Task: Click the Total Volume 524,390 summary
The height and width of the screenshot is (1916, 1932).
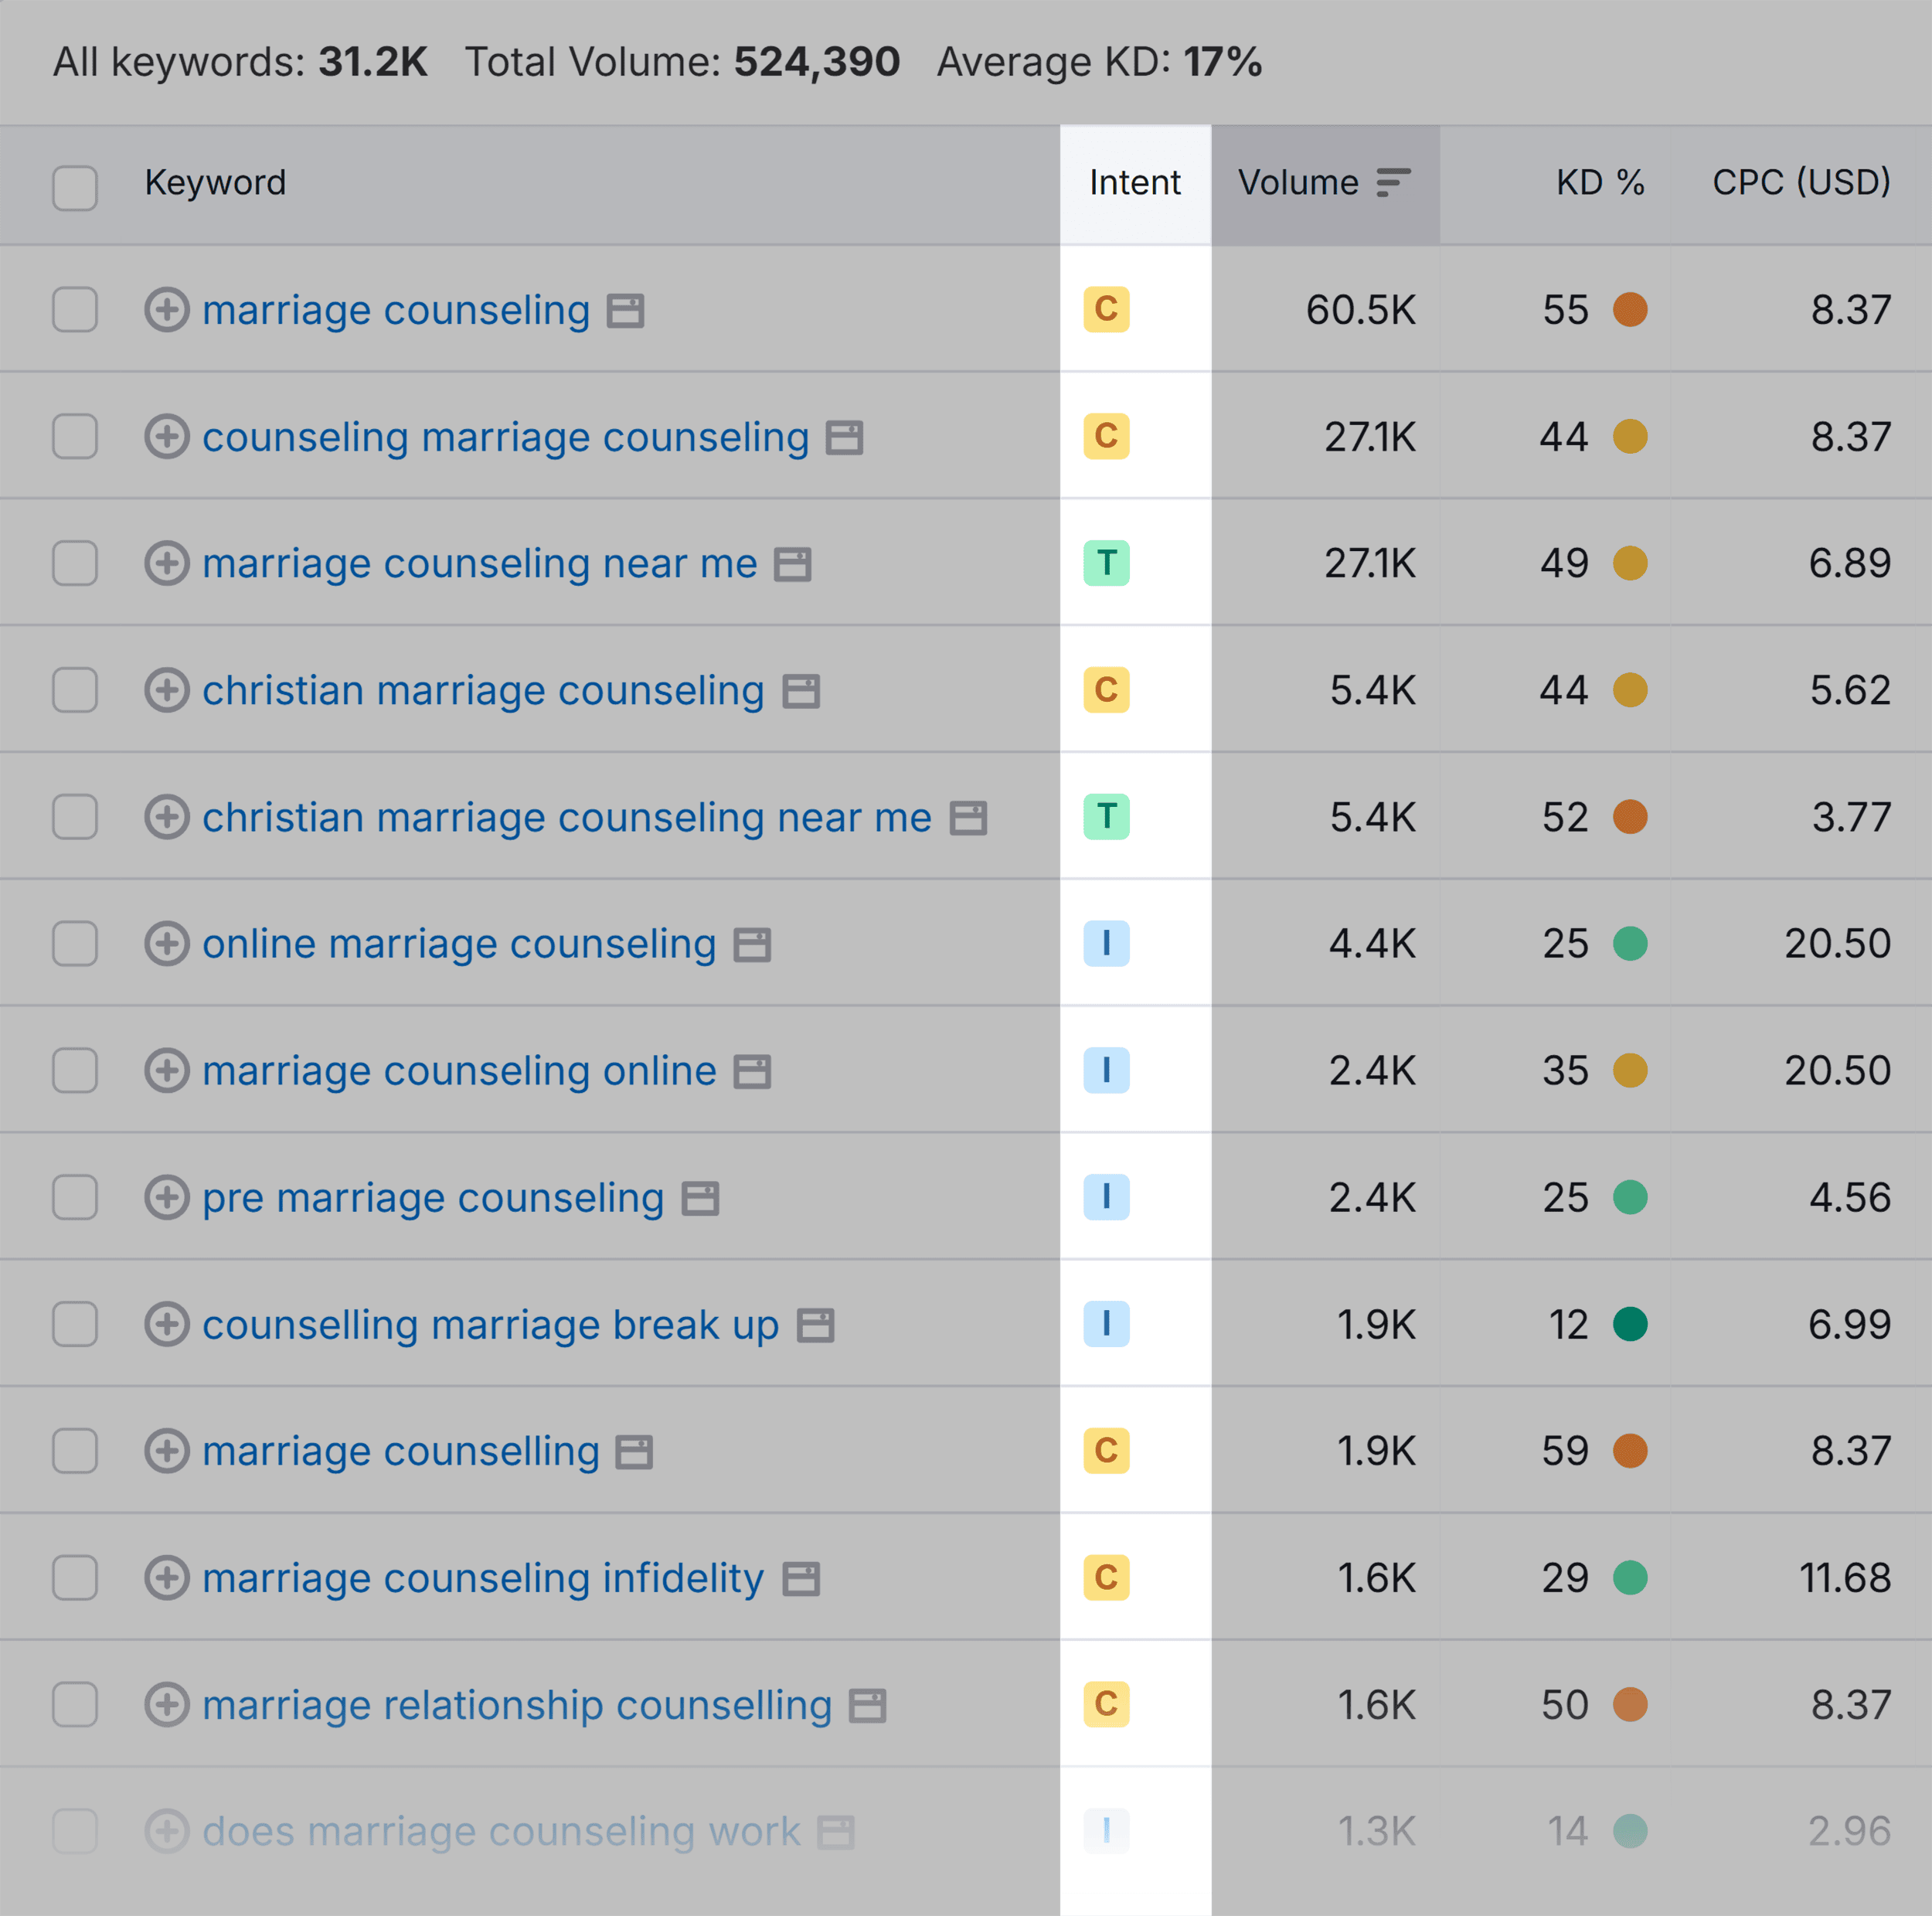Action: click(682, 62)
